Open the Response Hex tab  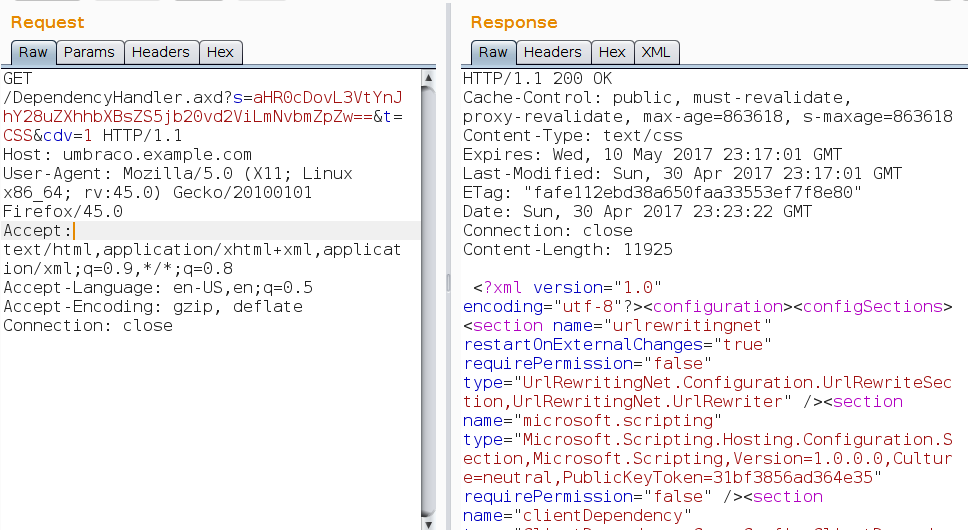612,52
